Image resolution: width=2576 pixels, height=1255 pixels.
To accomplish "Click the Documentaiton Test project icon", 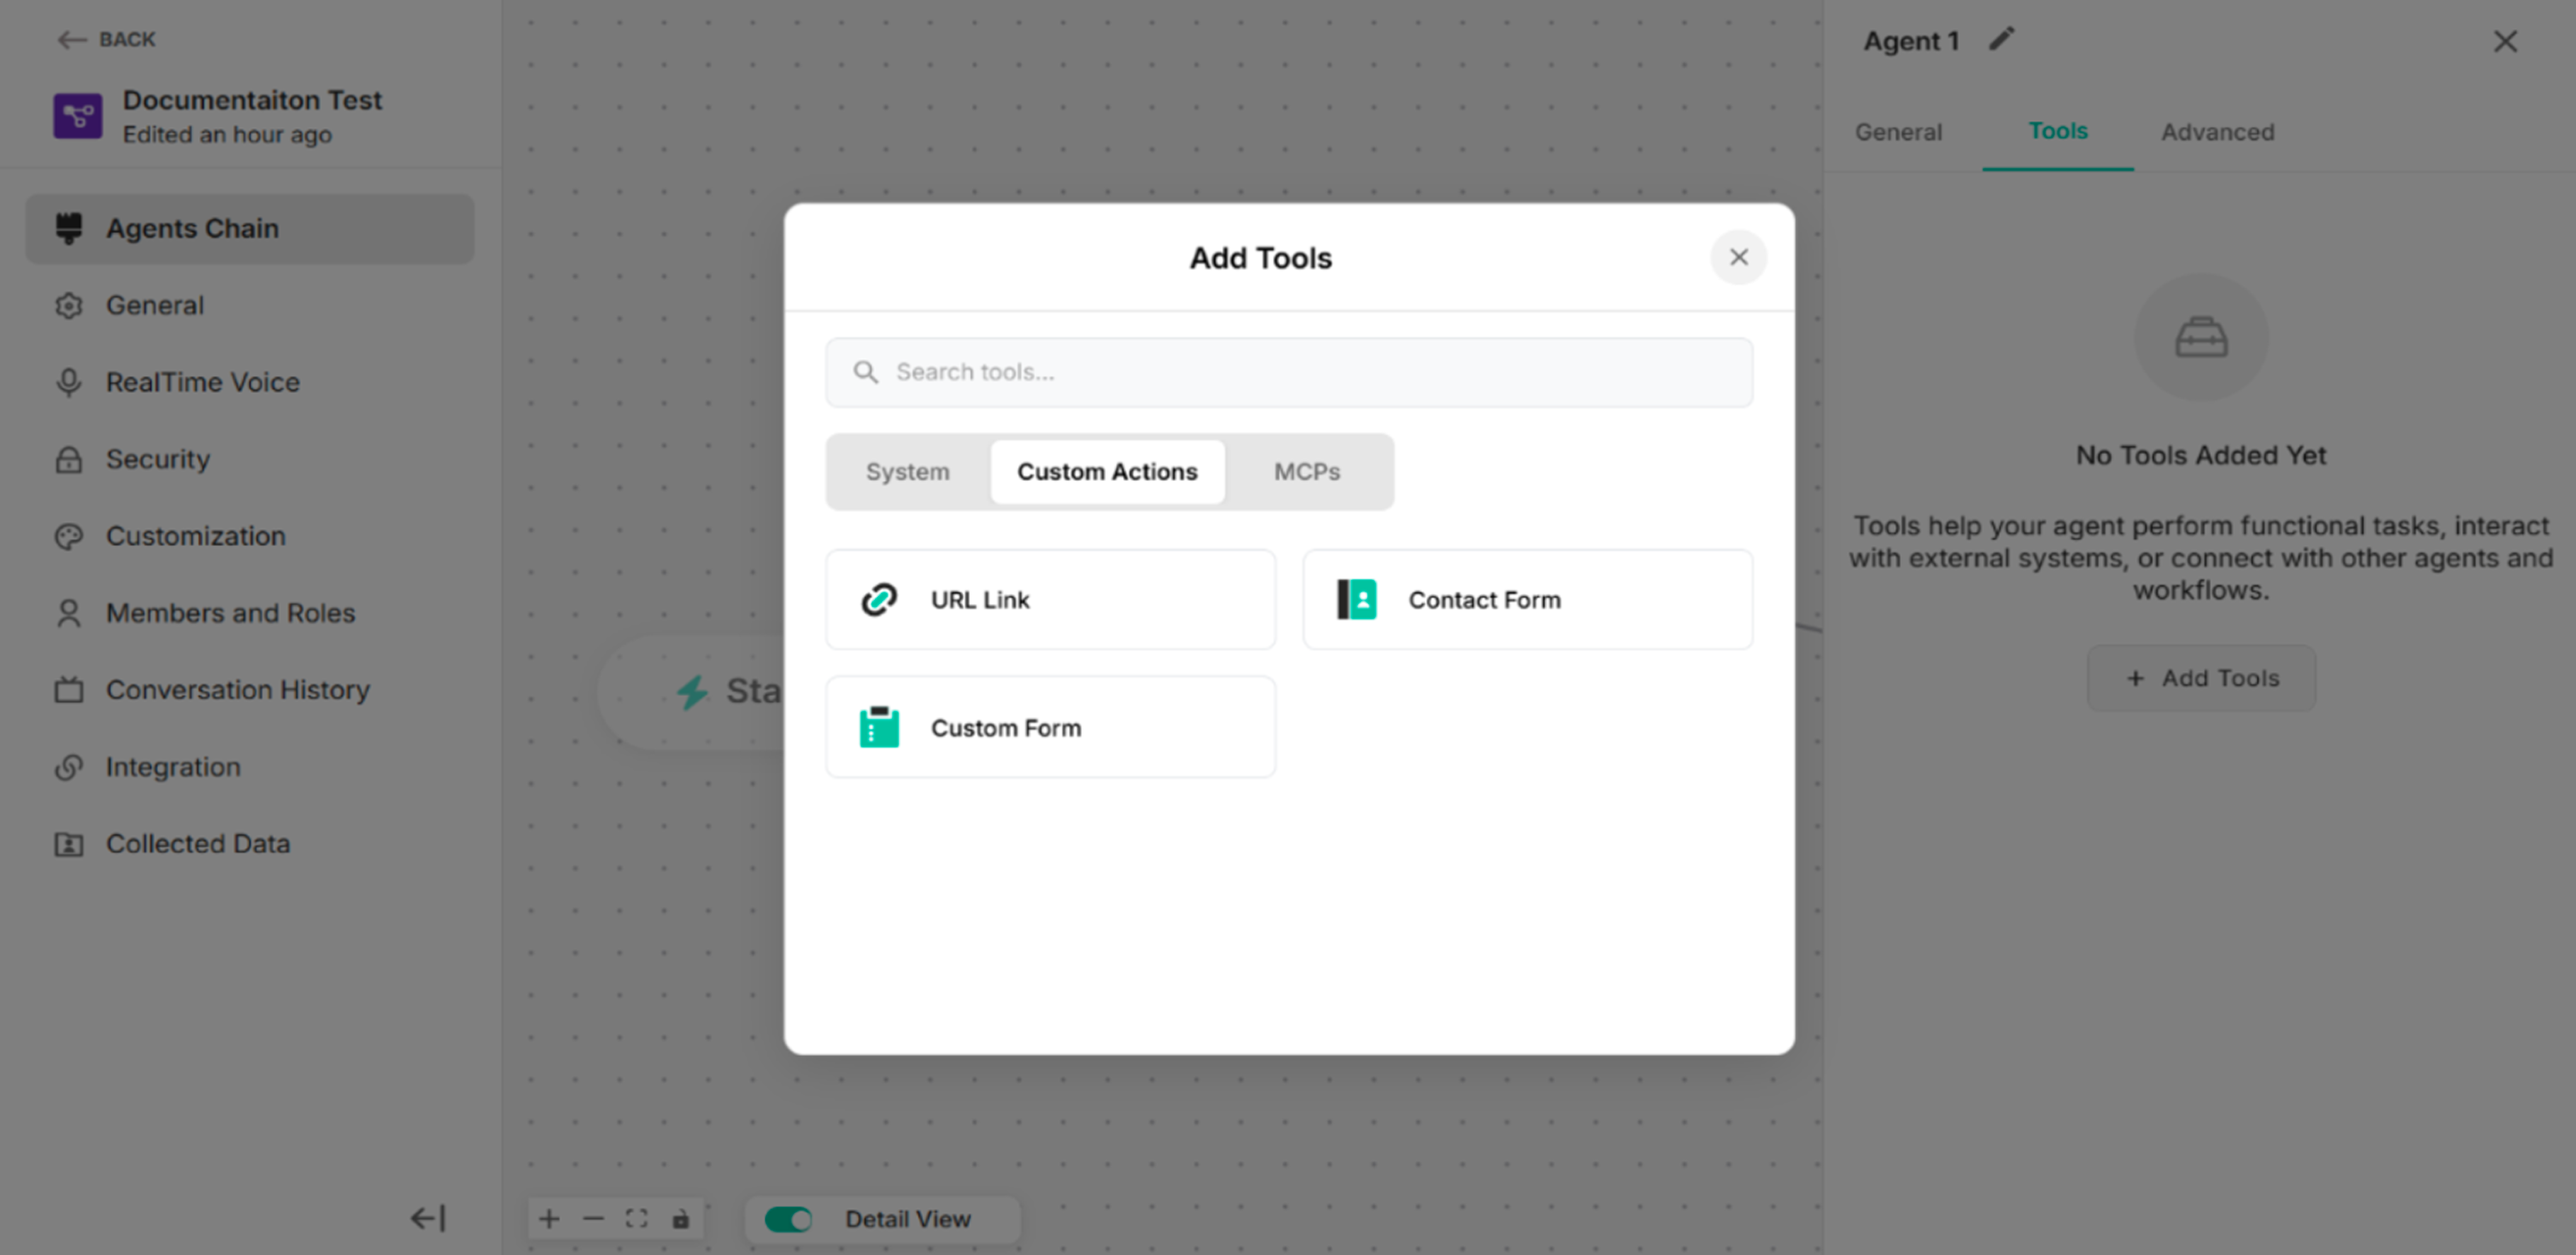I will pyautogui.click(x=77, y=116).
